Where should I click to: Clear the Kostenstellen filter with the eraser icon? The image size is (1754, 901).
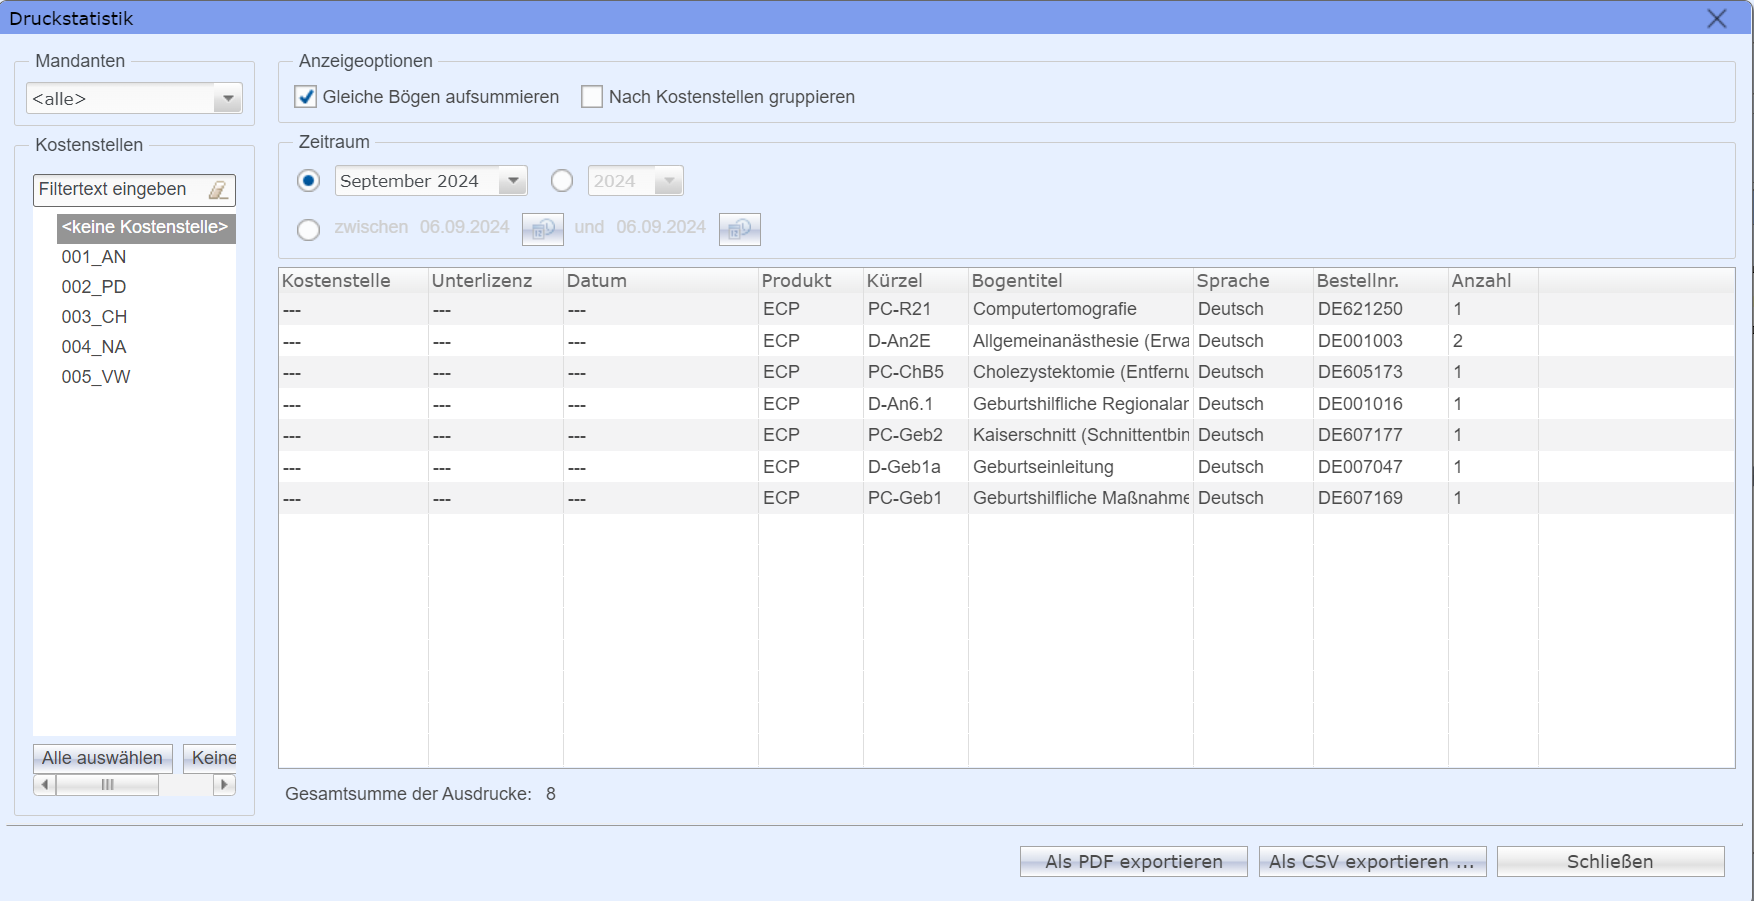218,190
